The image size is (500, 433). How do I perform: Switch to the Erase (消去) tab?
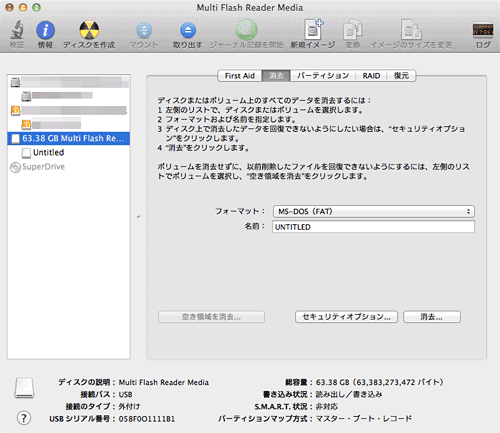(276, 76)
